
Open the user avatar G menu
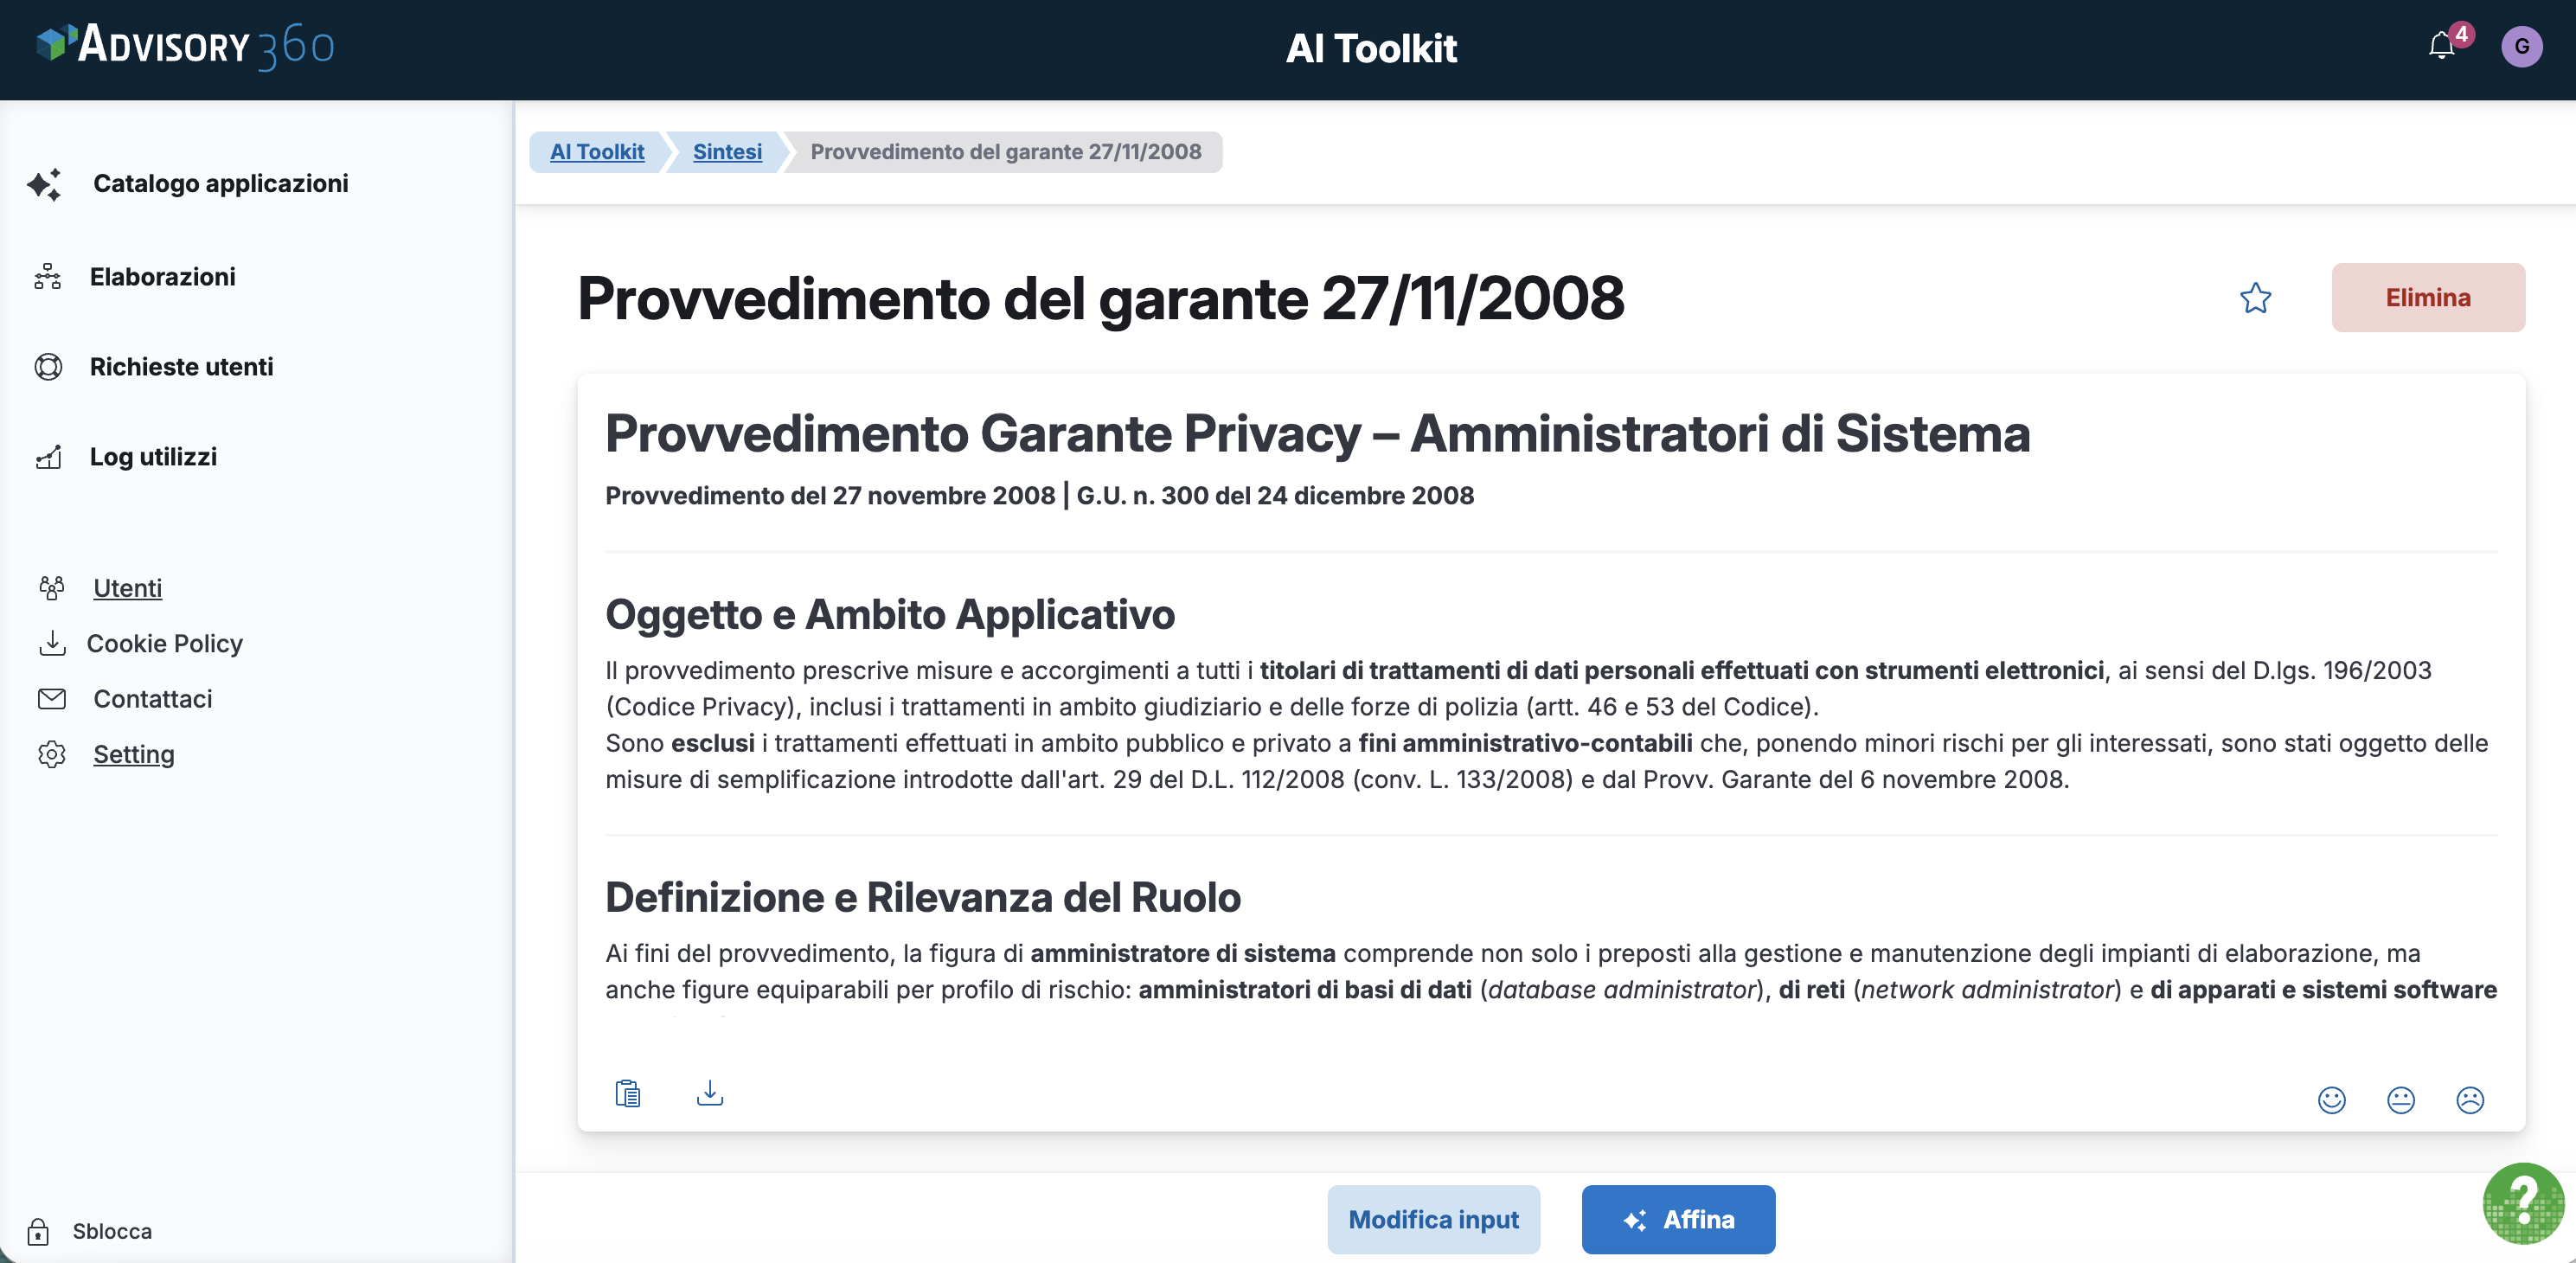click(x=2521, y=46)
